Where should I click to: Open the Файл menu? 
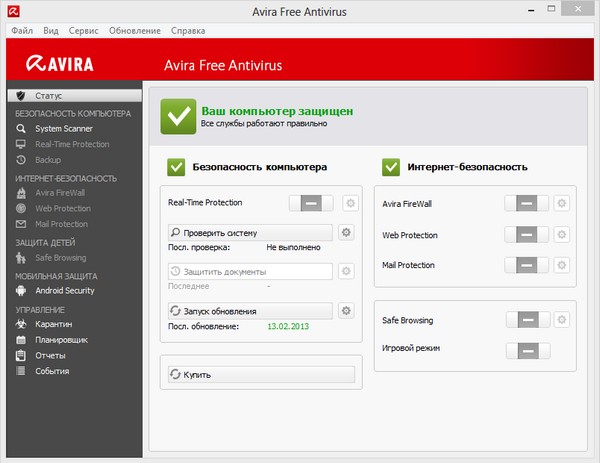[22, 31]
